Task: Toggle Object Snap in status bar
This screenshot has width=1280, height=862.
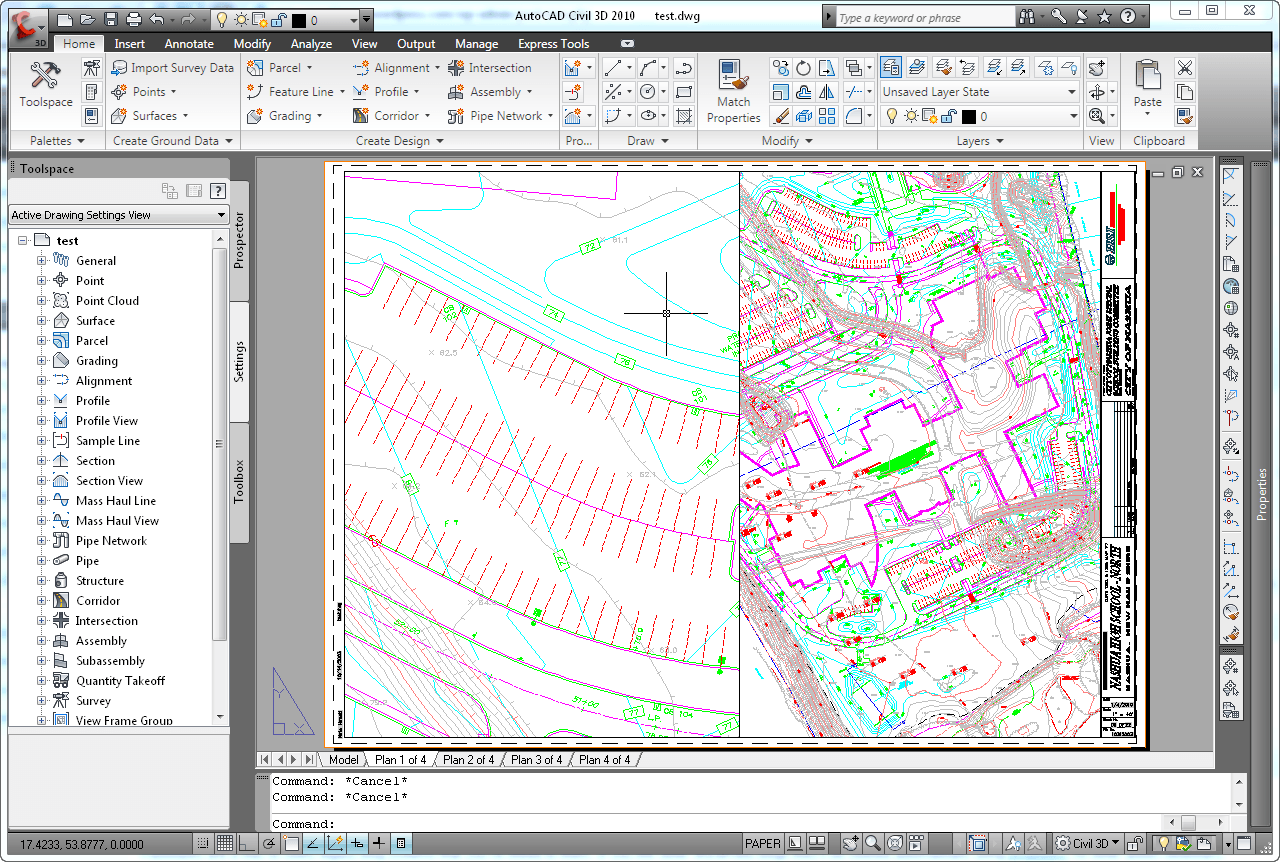Action: tap(291, 843)
